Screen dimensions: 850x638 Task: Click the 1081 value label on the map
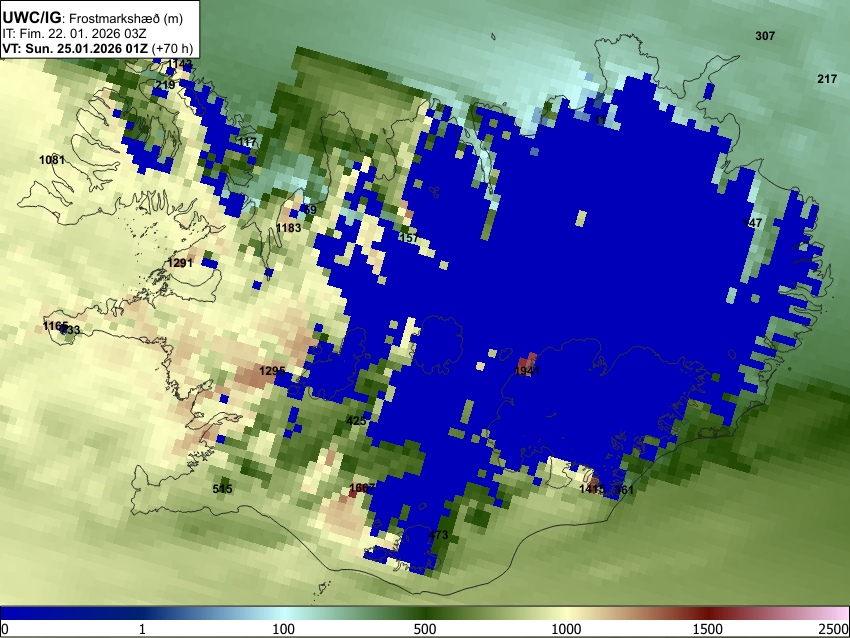tap(52, 160)
